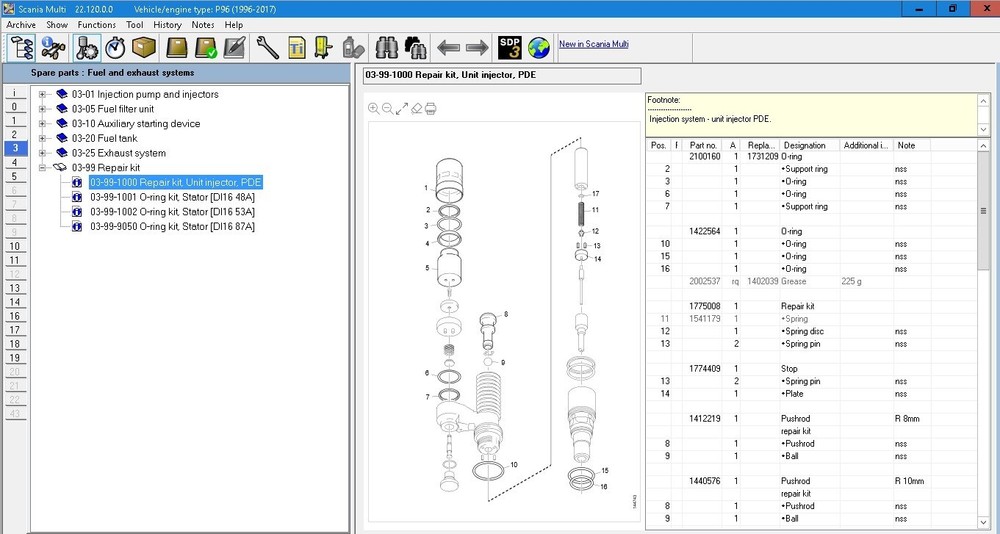Open the Functions menu
Screen dimensions: 1000x534
click(x=97, y=25)
